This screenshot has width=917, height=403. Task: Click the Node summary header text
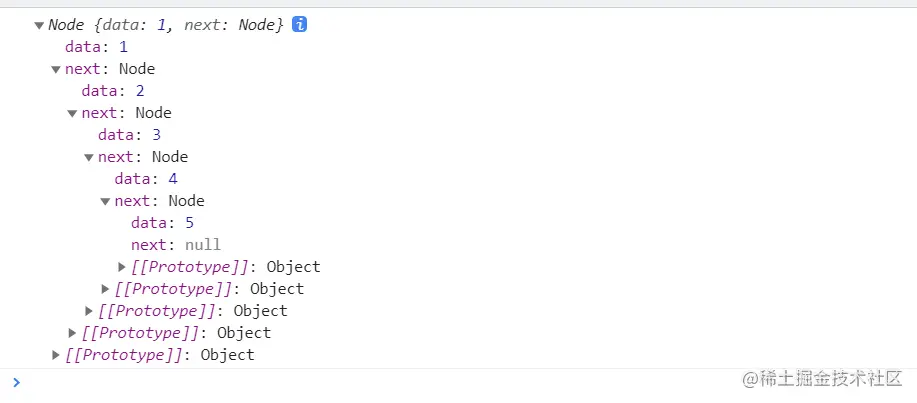click(x=166, y=25)
